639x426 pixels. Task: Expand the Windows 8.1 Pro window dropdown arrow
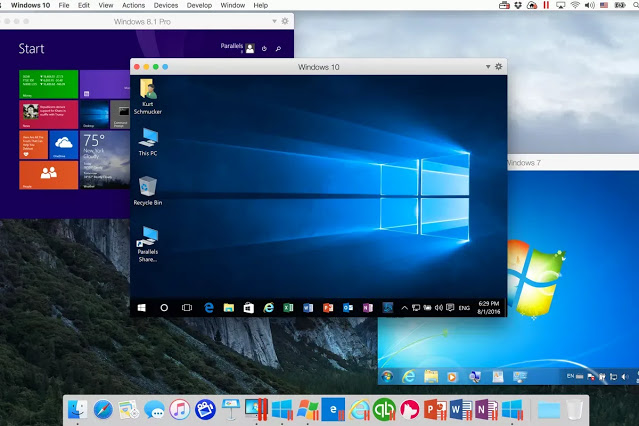coord(273,20)
